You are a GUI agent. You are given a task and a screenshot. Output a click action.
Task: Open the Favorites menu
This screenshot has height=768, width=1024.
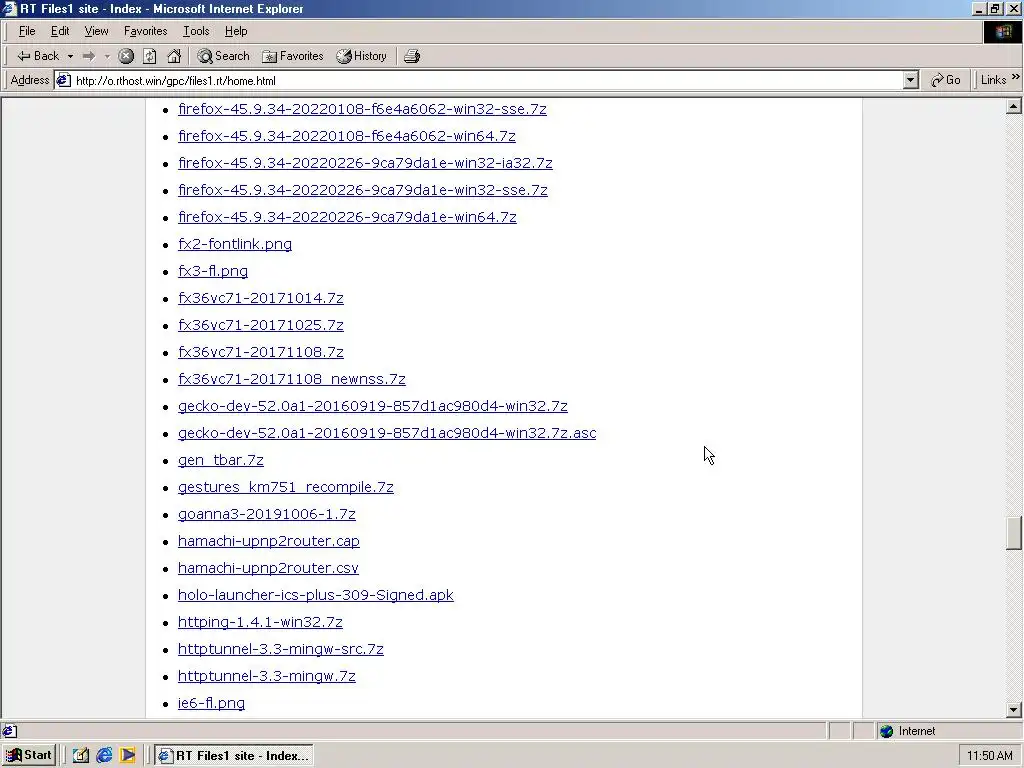pos(146,31)
